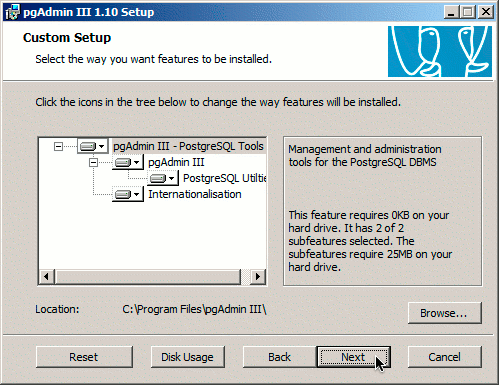Screen dimensions: 499x385
Task: Open install options for PostgreSQL Utilities feature
Action: [x=163, y=178]
